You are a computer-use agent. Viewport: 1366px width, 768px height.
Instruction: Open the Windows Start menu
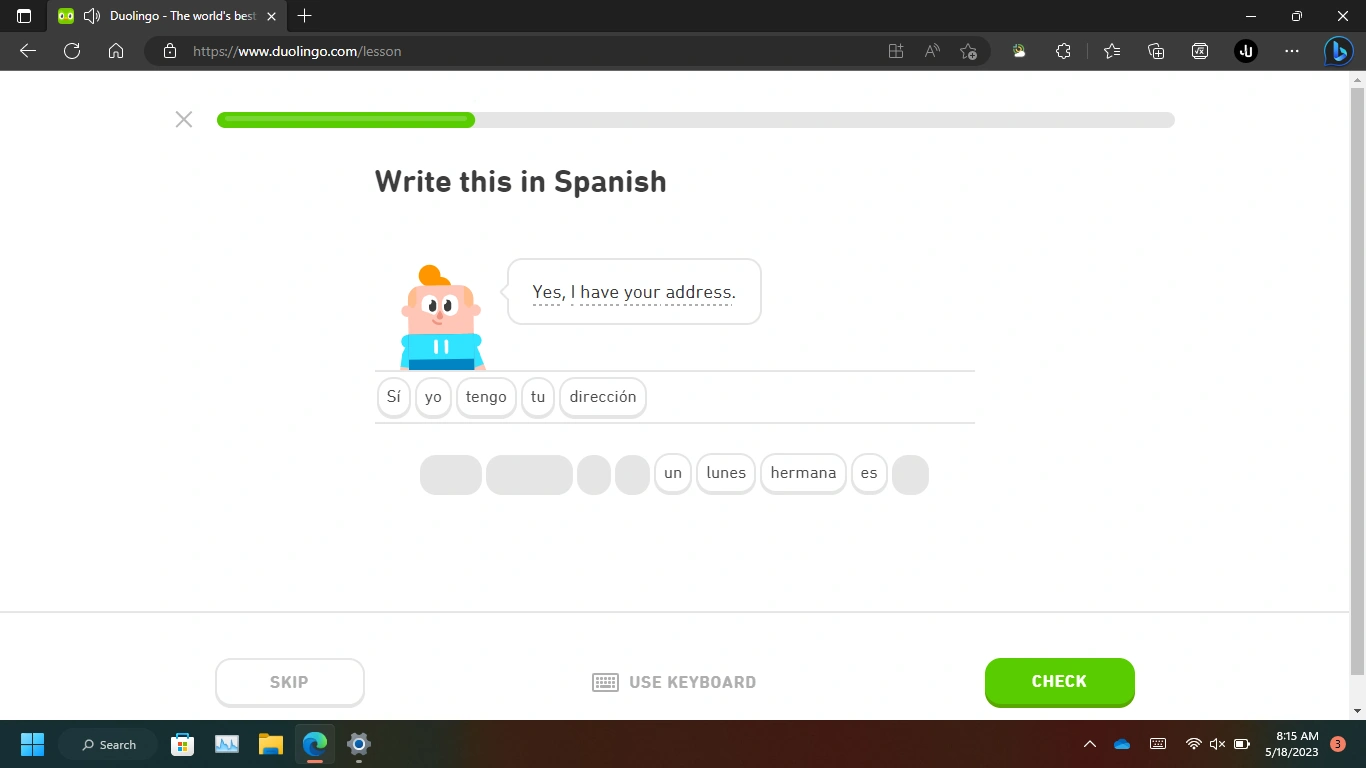32,744
